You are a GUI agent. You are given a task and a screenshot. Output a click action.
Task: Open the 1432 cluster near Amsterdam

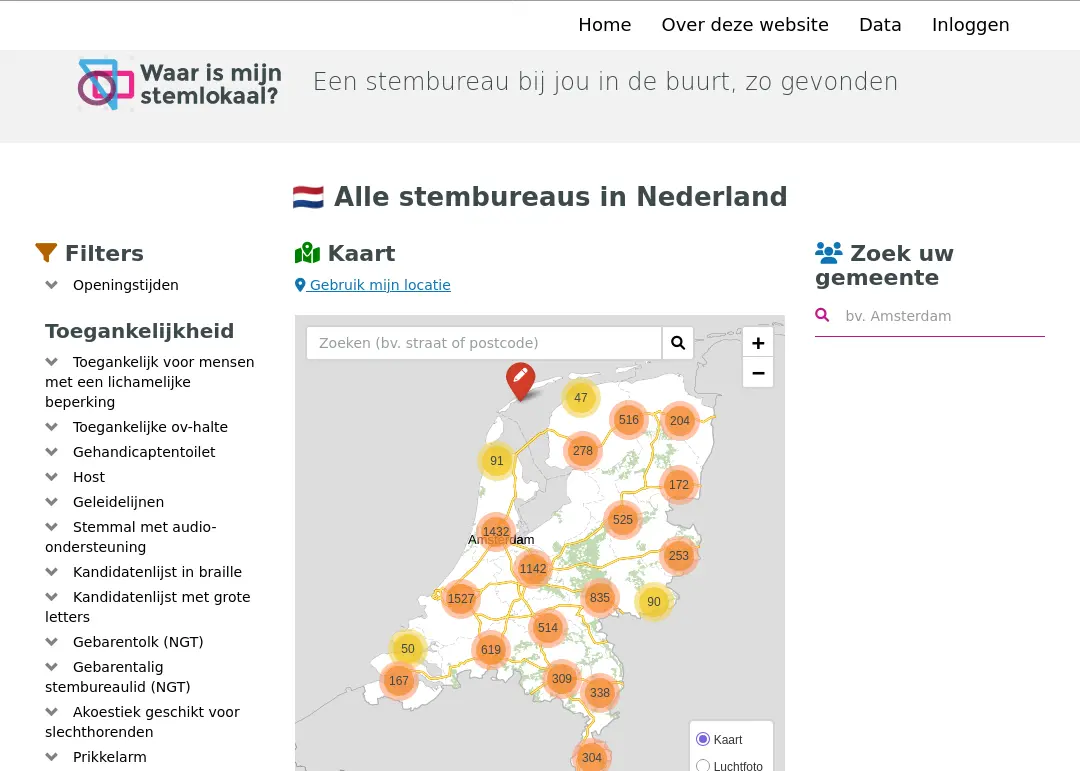pos(496,532)
